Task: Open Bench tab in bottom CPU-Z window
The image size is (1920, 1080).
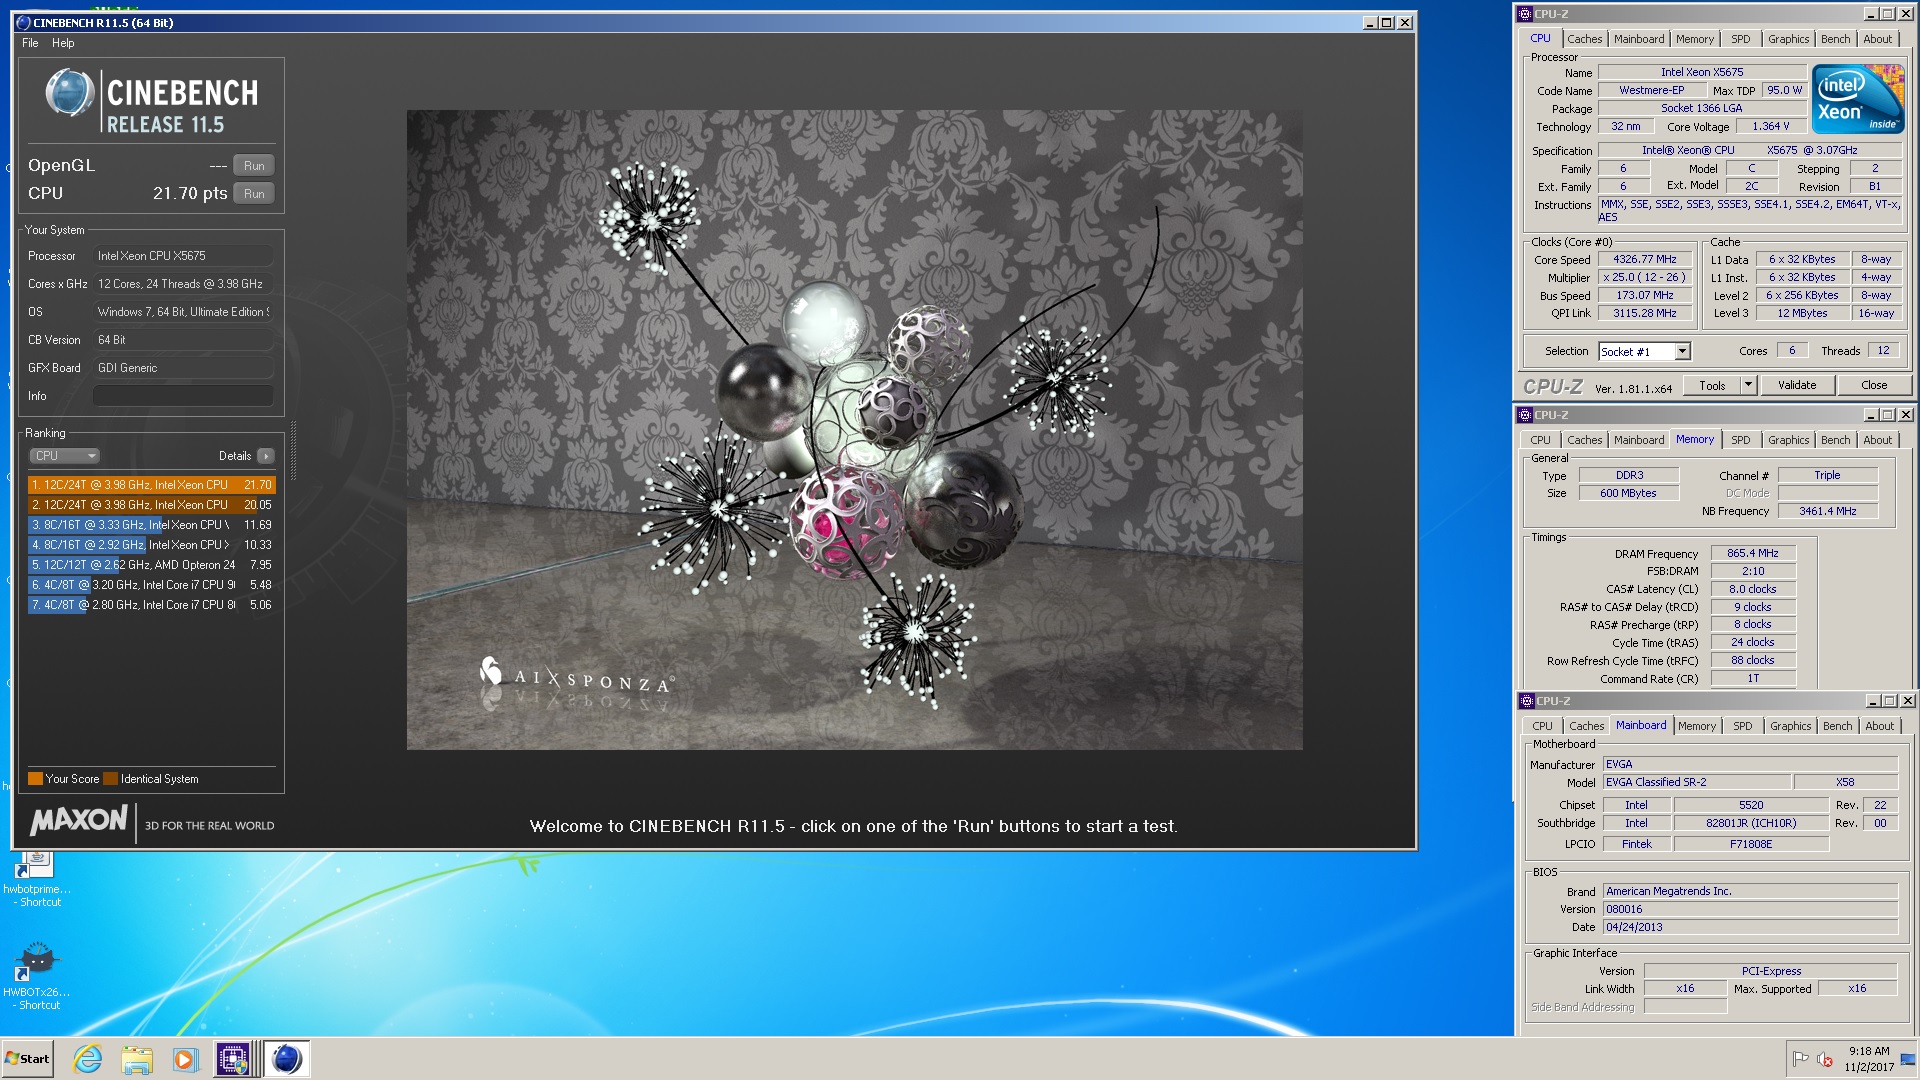Action: 1837,726
